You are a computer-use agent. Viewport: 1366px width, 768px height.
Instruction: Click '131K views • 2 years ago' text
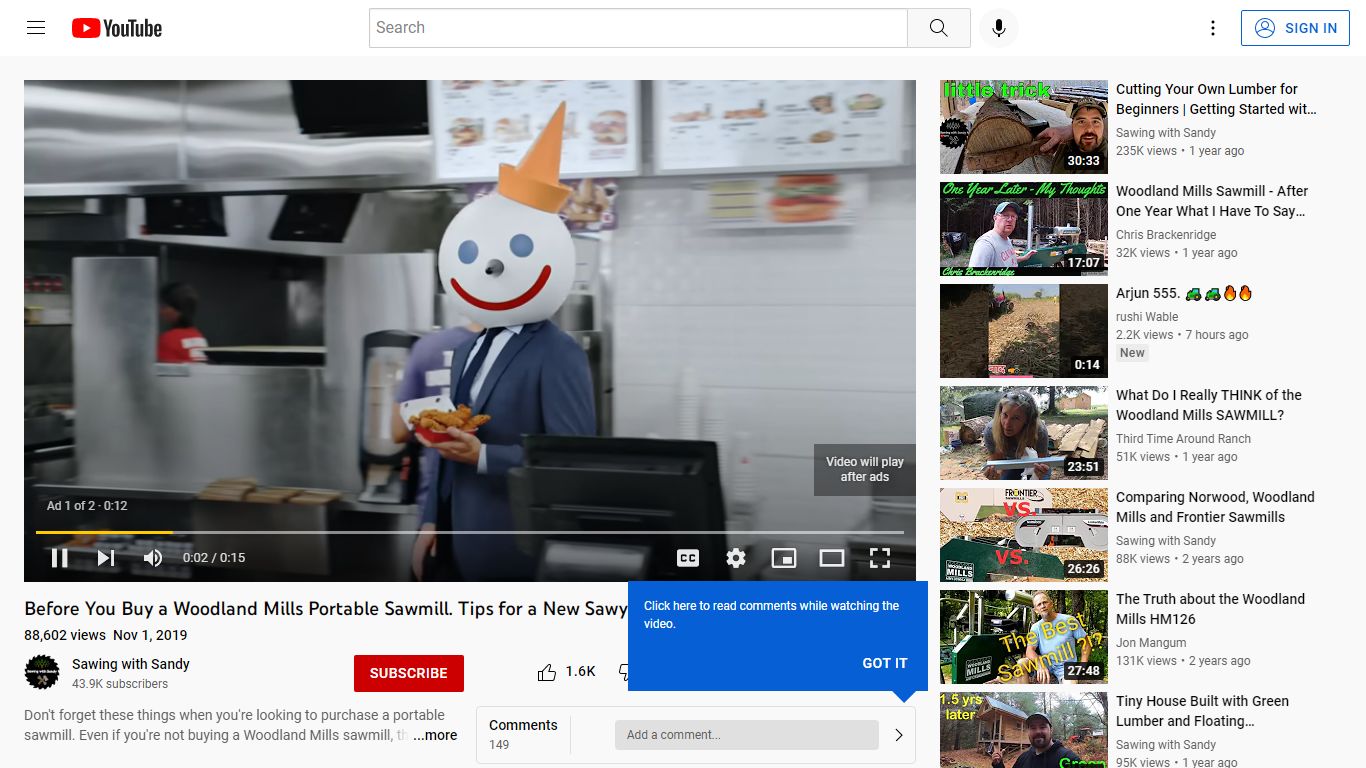(x=1183, y=661)
